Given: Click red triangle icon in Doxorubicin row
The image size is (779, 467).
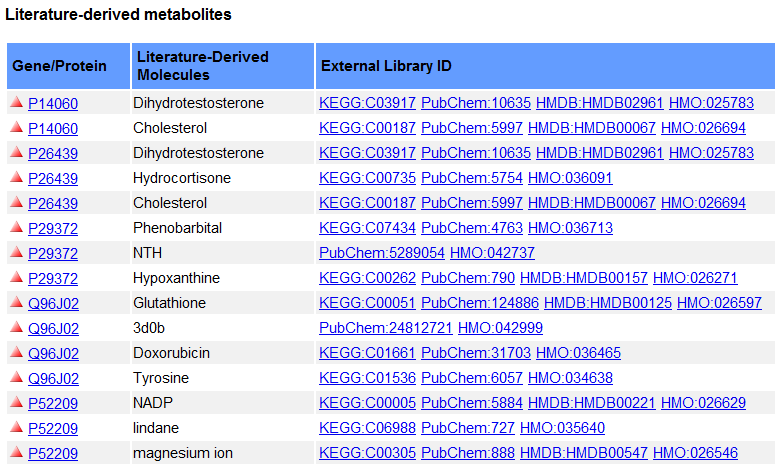Looking at the screenshot, I should (16, 352).
